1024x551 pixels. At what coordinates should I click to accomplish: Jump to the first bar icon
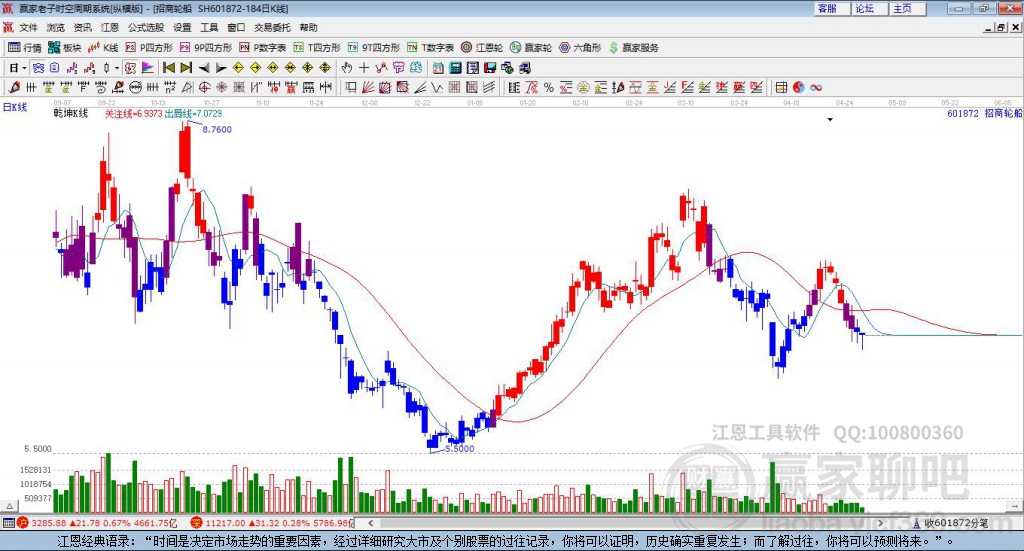click(169, 68)
